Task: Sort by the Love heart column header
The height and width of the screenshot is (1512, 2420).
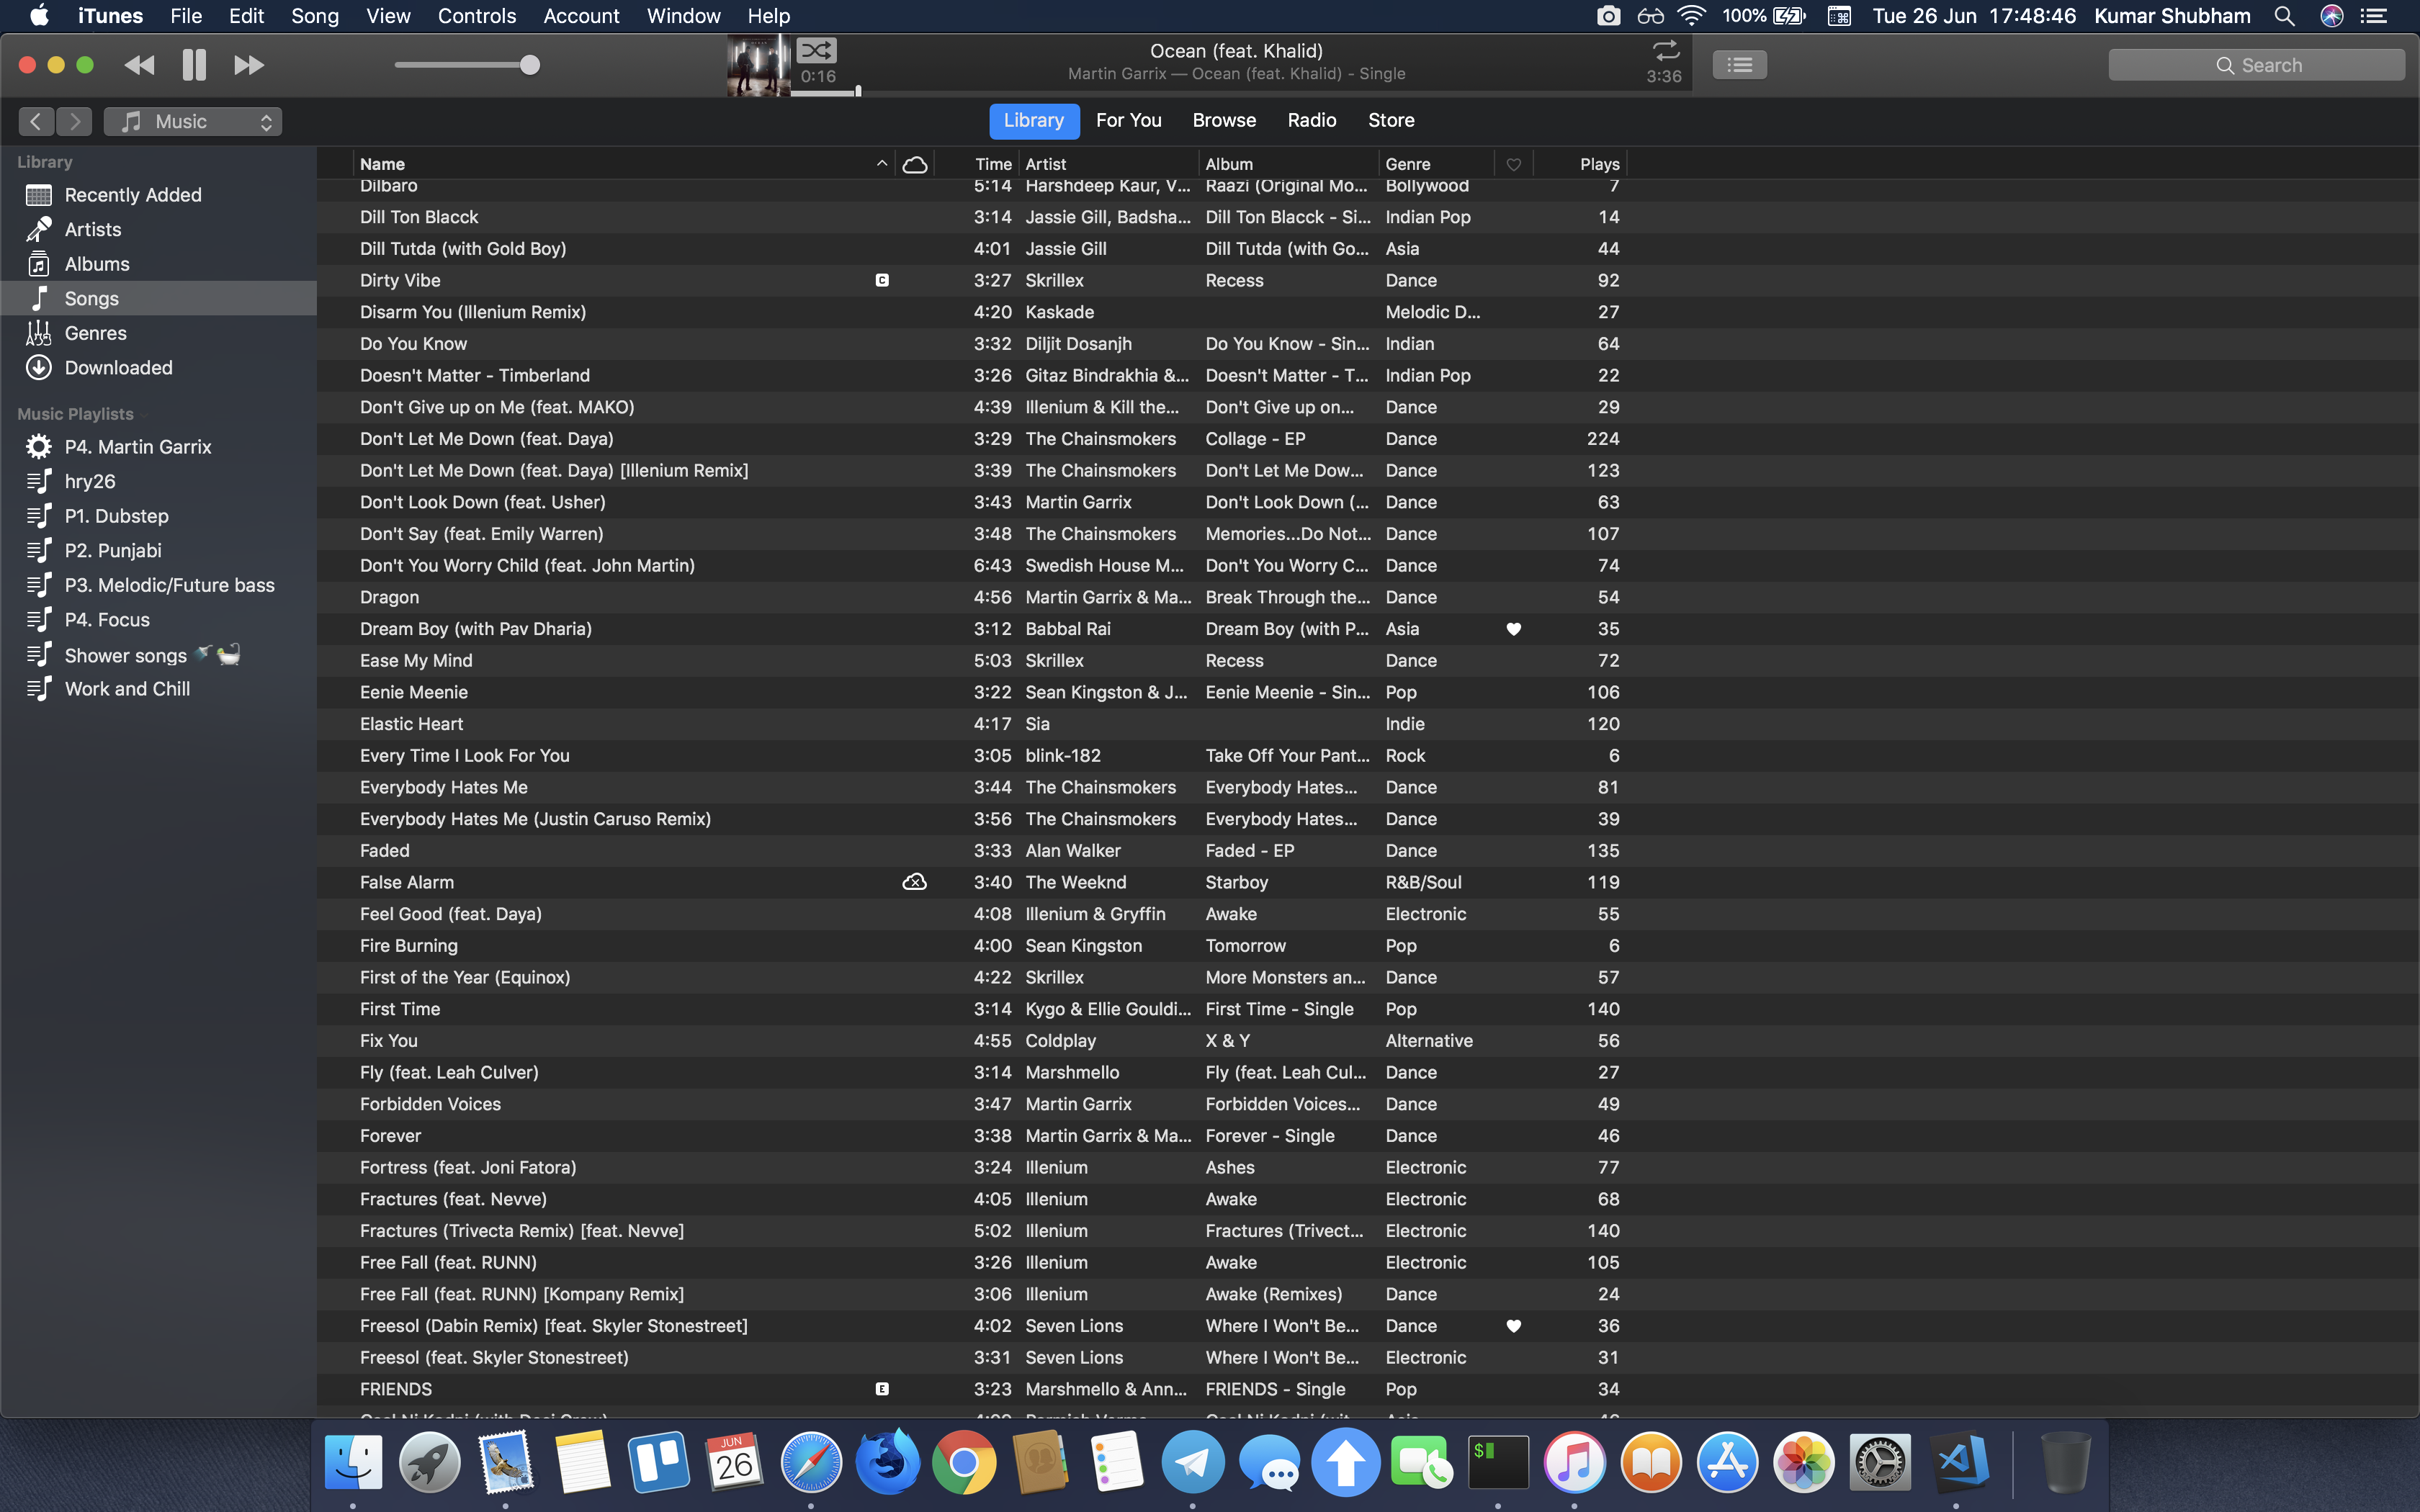Action: 1514,164
